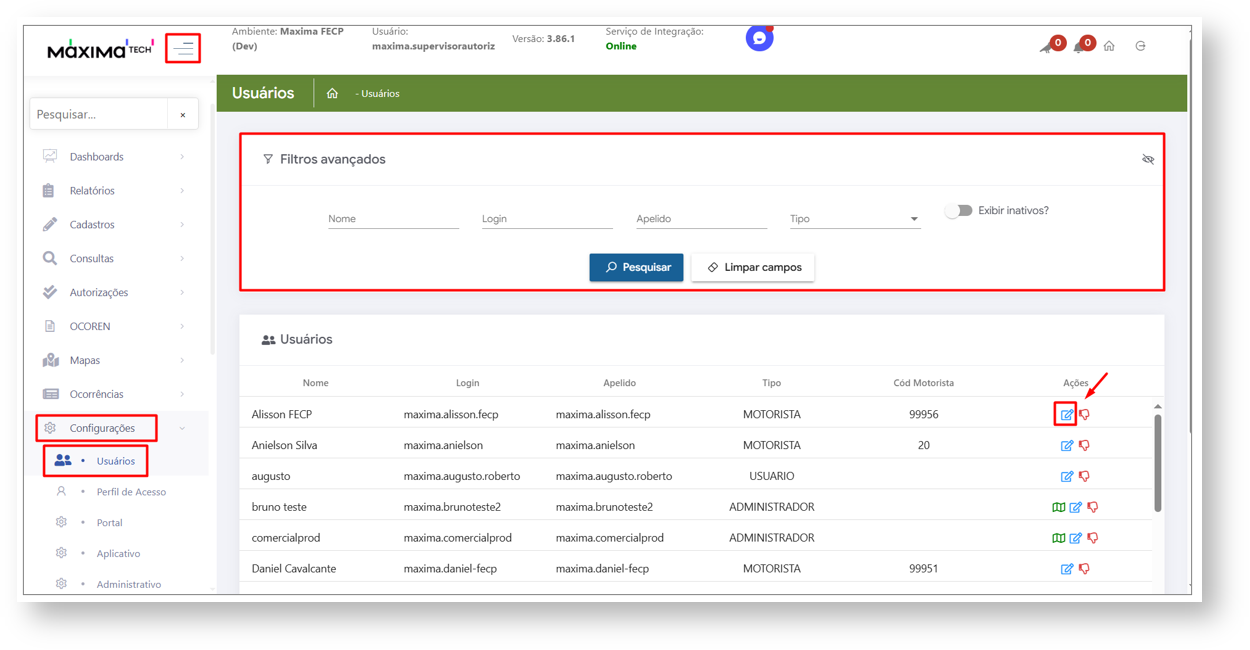1250x650 pixels.
Task: Click the breadcrumb home icon
Action: pos(332,94)
